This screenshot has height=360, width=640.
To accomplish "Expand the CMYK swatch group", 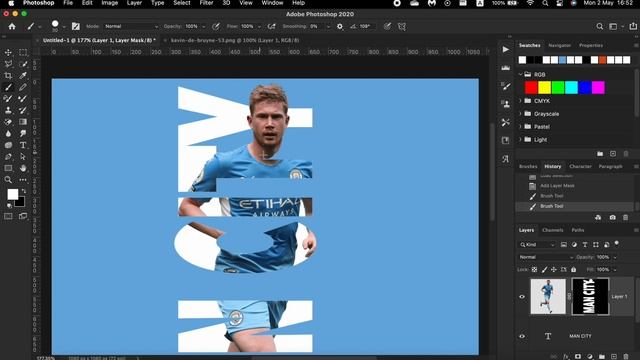I will (x=520, y=101).
